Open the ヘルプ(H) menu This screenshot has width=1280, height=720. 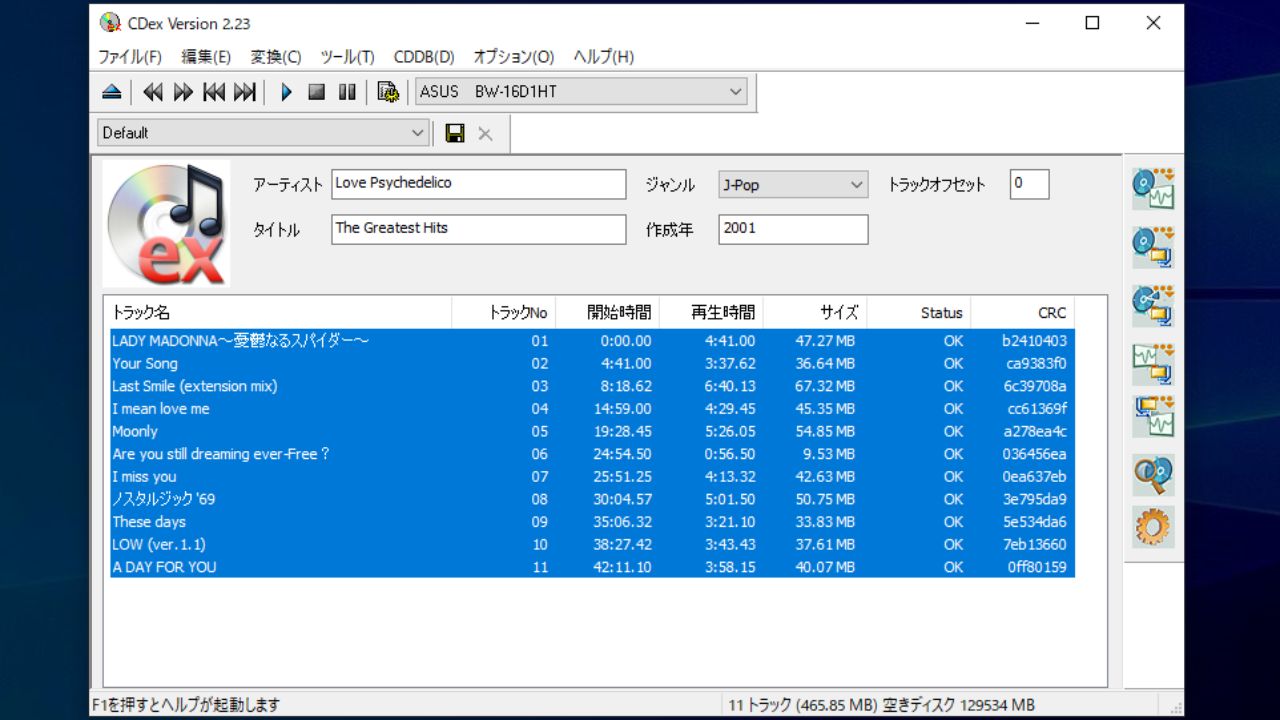tap(604, 57)
